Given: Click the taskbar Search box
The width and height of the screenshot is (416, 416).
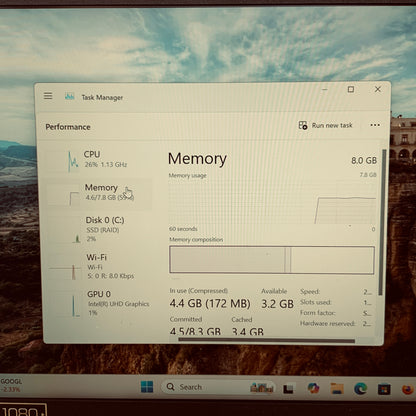Looking at the screenshot, I should [218, 387].
